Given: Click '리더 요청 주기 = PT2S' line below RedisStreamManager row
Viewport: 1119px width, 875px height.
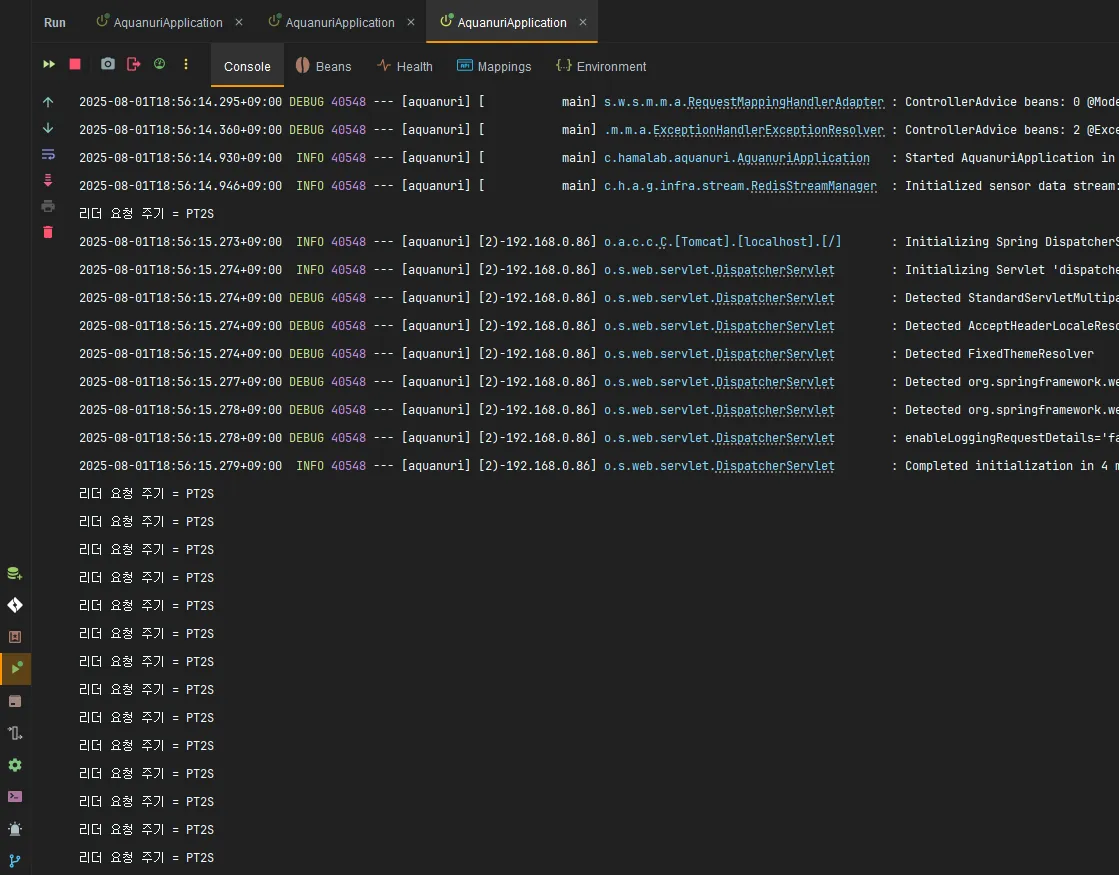Looking at the screenshot, I should [x=146, y=214].
